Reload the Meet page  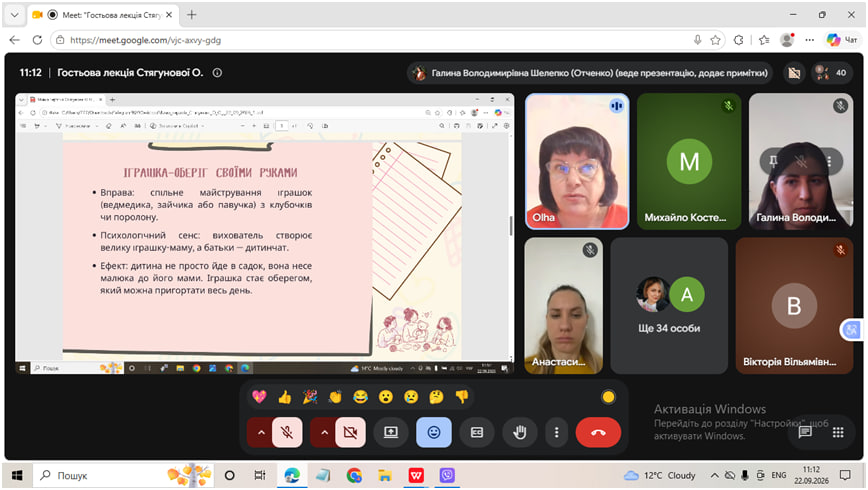(x=37, y=40)
